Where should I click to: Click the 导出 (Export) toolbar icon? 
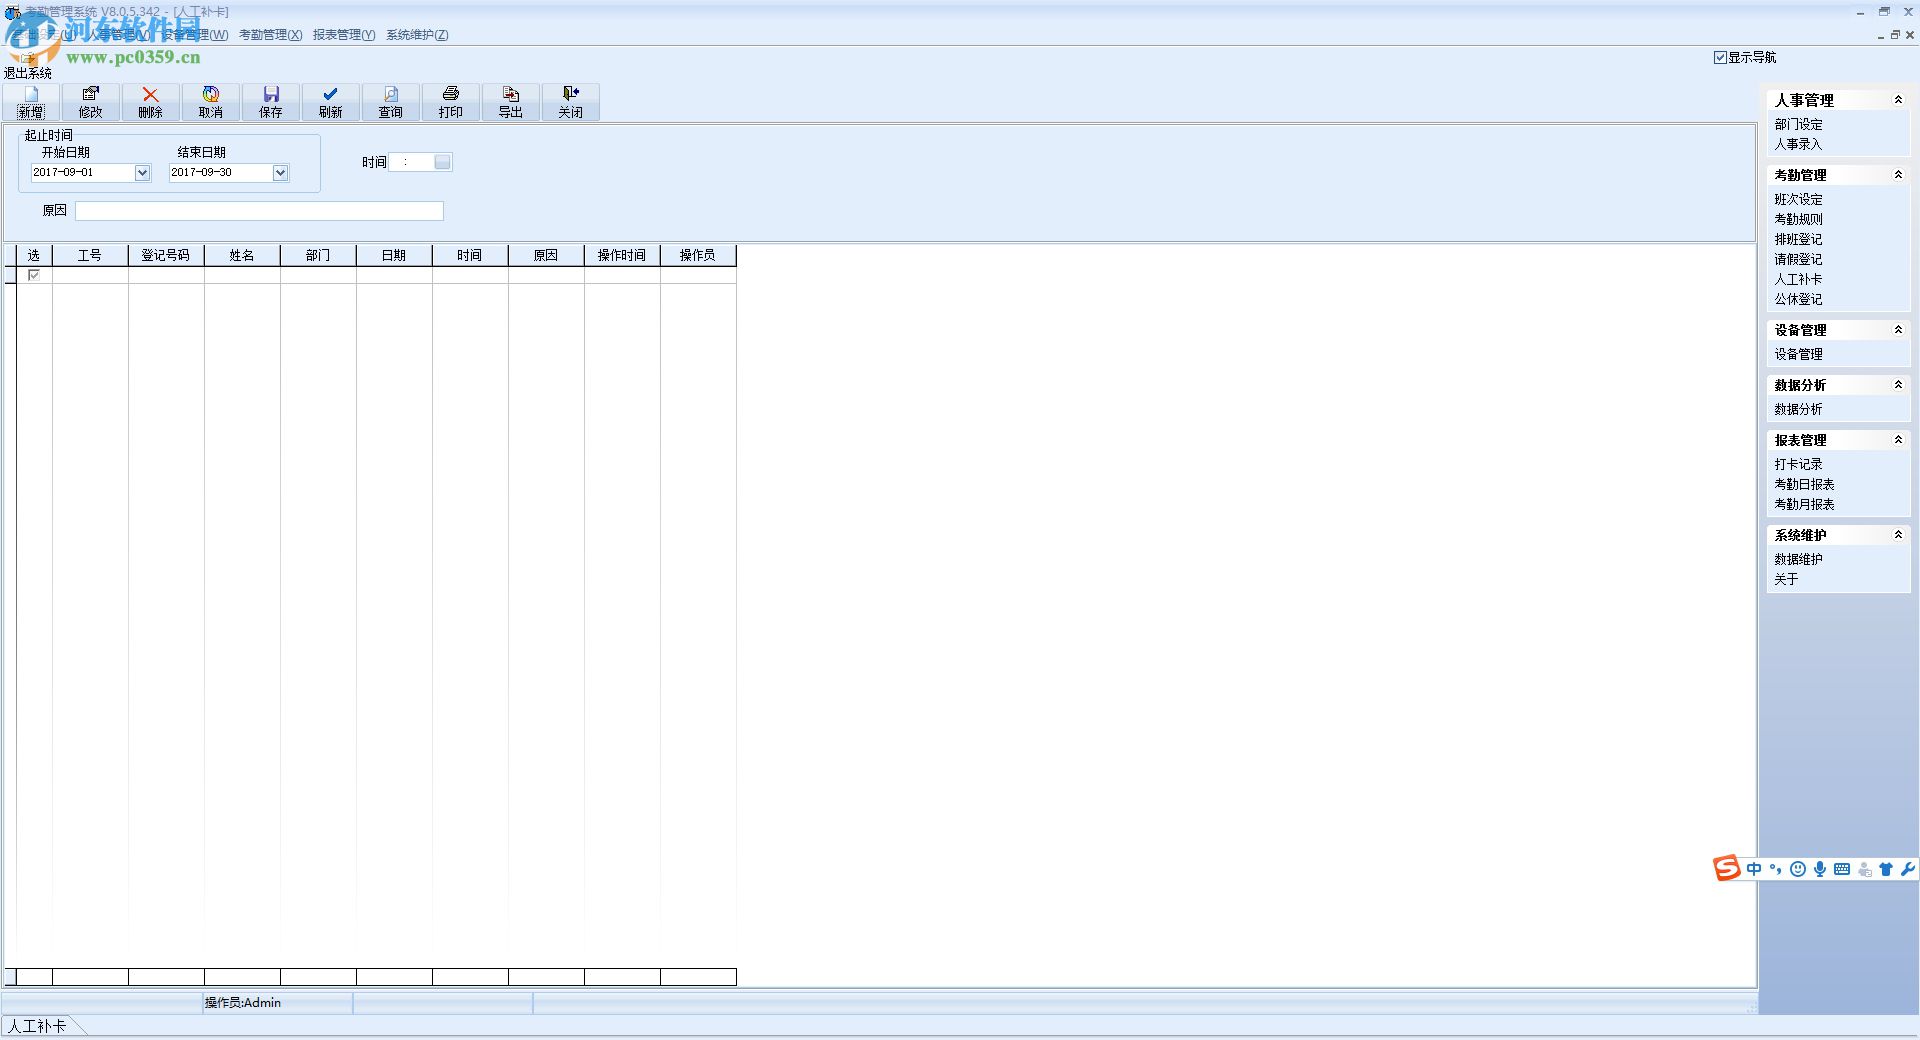click(511, 94)
